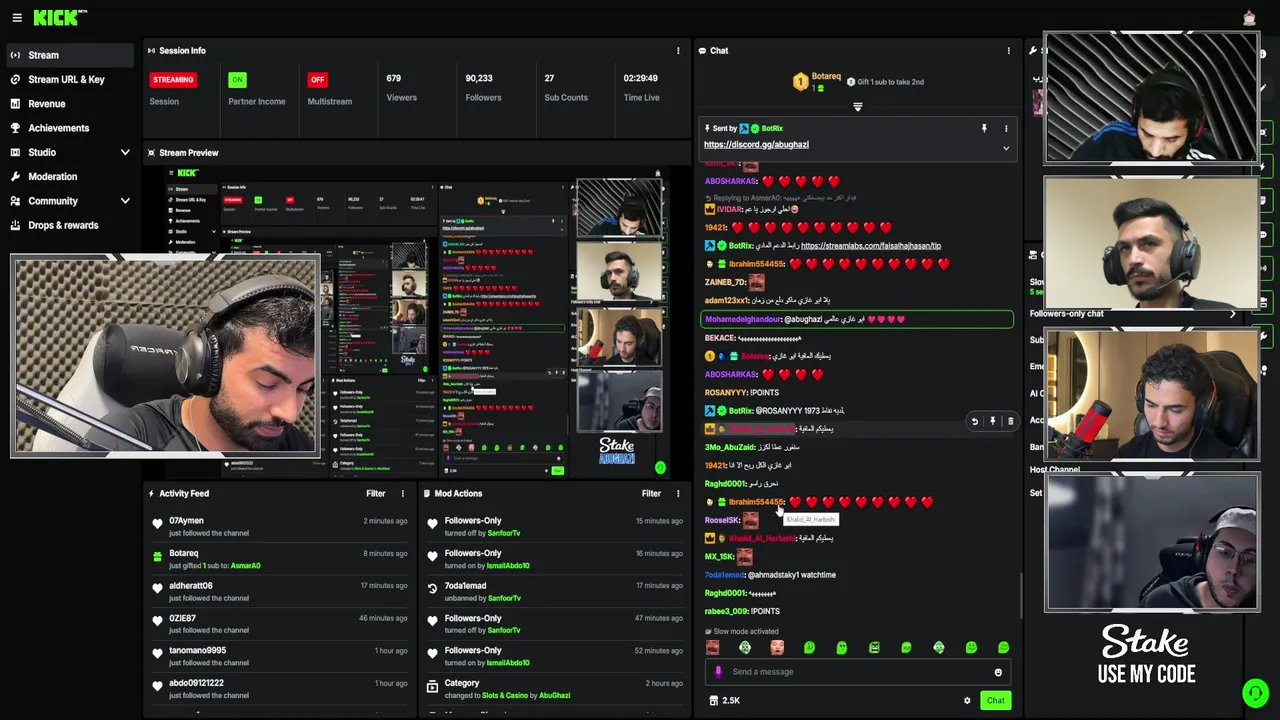Image resolution: width=1280 pixels, height=720 pixels.
Task: Open the Chat panel three-dot options menu
Action: coord(1008,51)
